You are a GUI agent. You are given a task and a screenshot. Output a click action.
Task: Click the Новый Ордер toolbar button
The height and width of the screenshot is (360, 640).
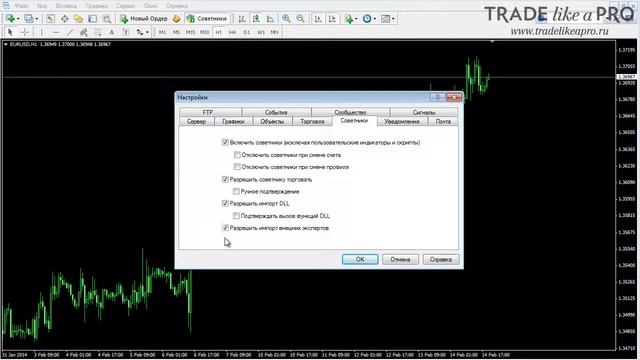click(x=144, y=19)
